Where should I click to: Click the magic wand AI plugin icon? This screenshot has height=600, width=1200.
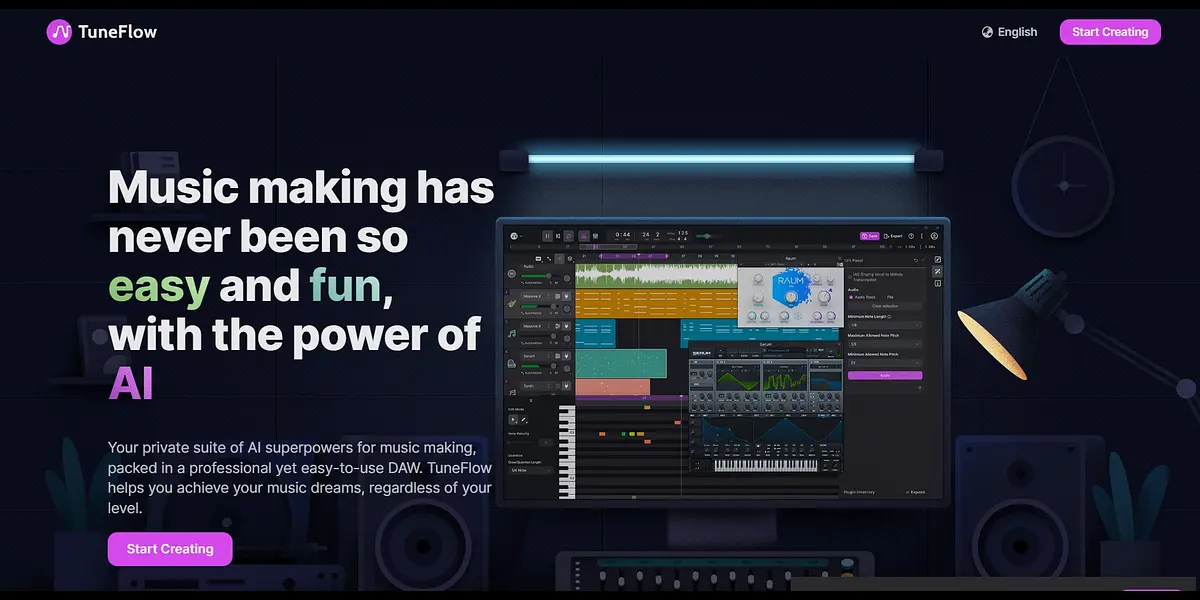pos(938,272)
